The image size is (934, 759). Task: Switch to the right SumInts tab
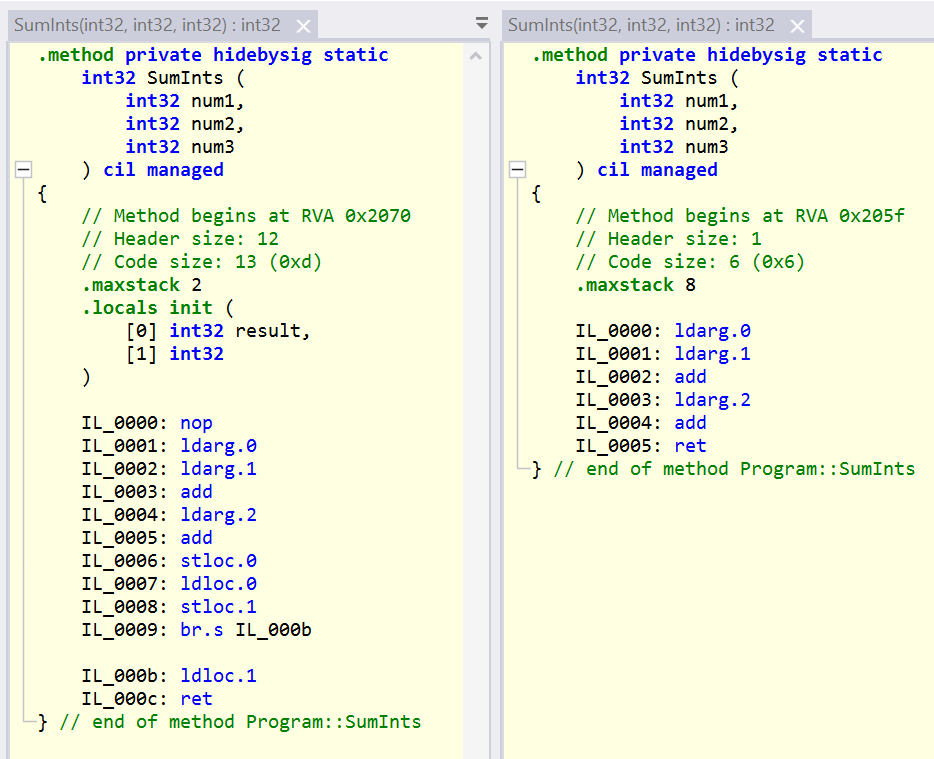click(x=640, y=22)
